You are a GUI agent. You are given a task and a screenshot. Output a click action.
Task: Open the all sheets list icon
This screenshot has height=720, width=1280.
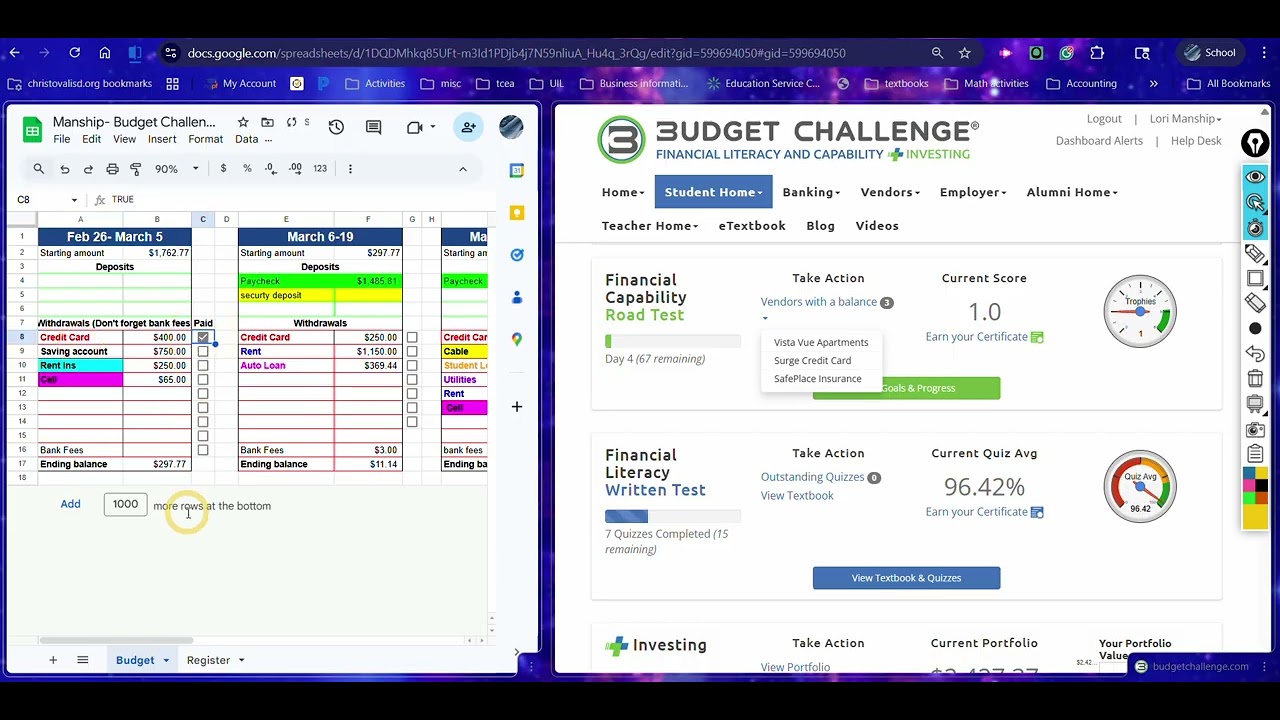point(83,660)
